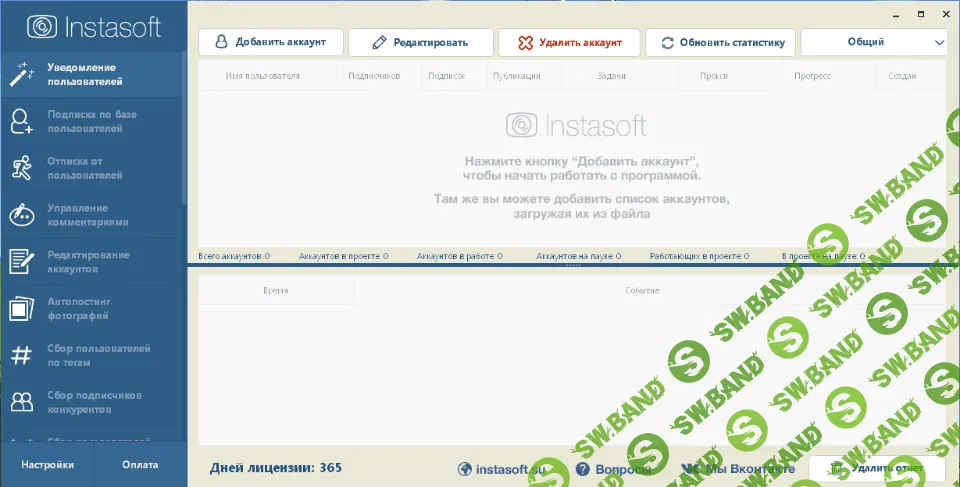Click the Instasoft logo in the sidebar

tap(94, 27)
